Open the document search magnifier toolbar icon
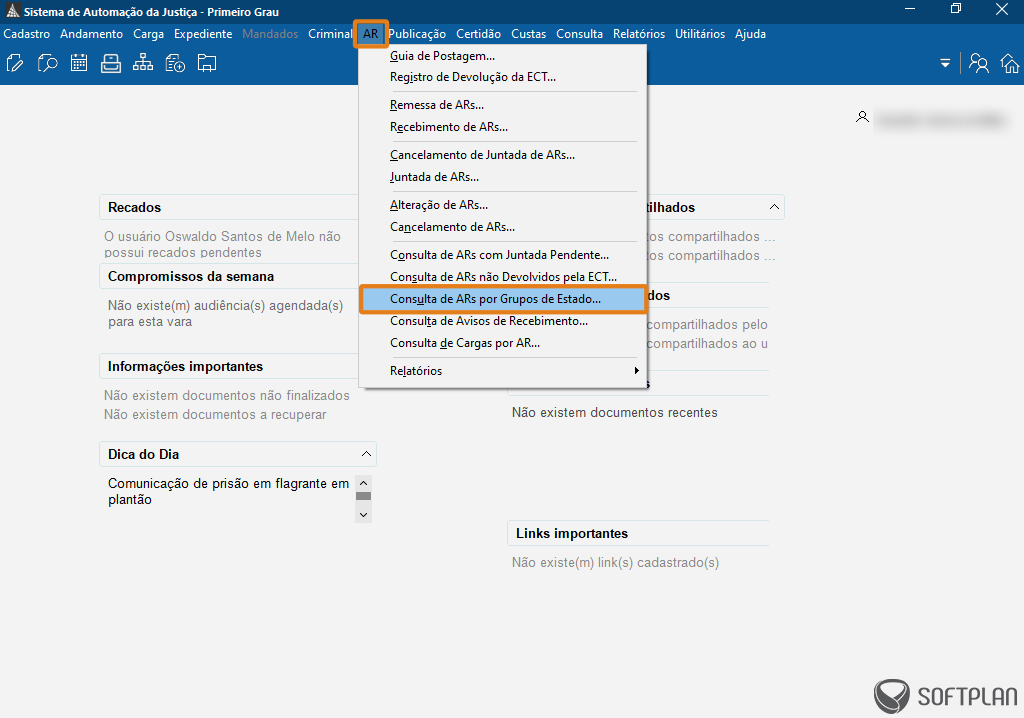This screenshot has width=1024, height=718. click(47, 63)
